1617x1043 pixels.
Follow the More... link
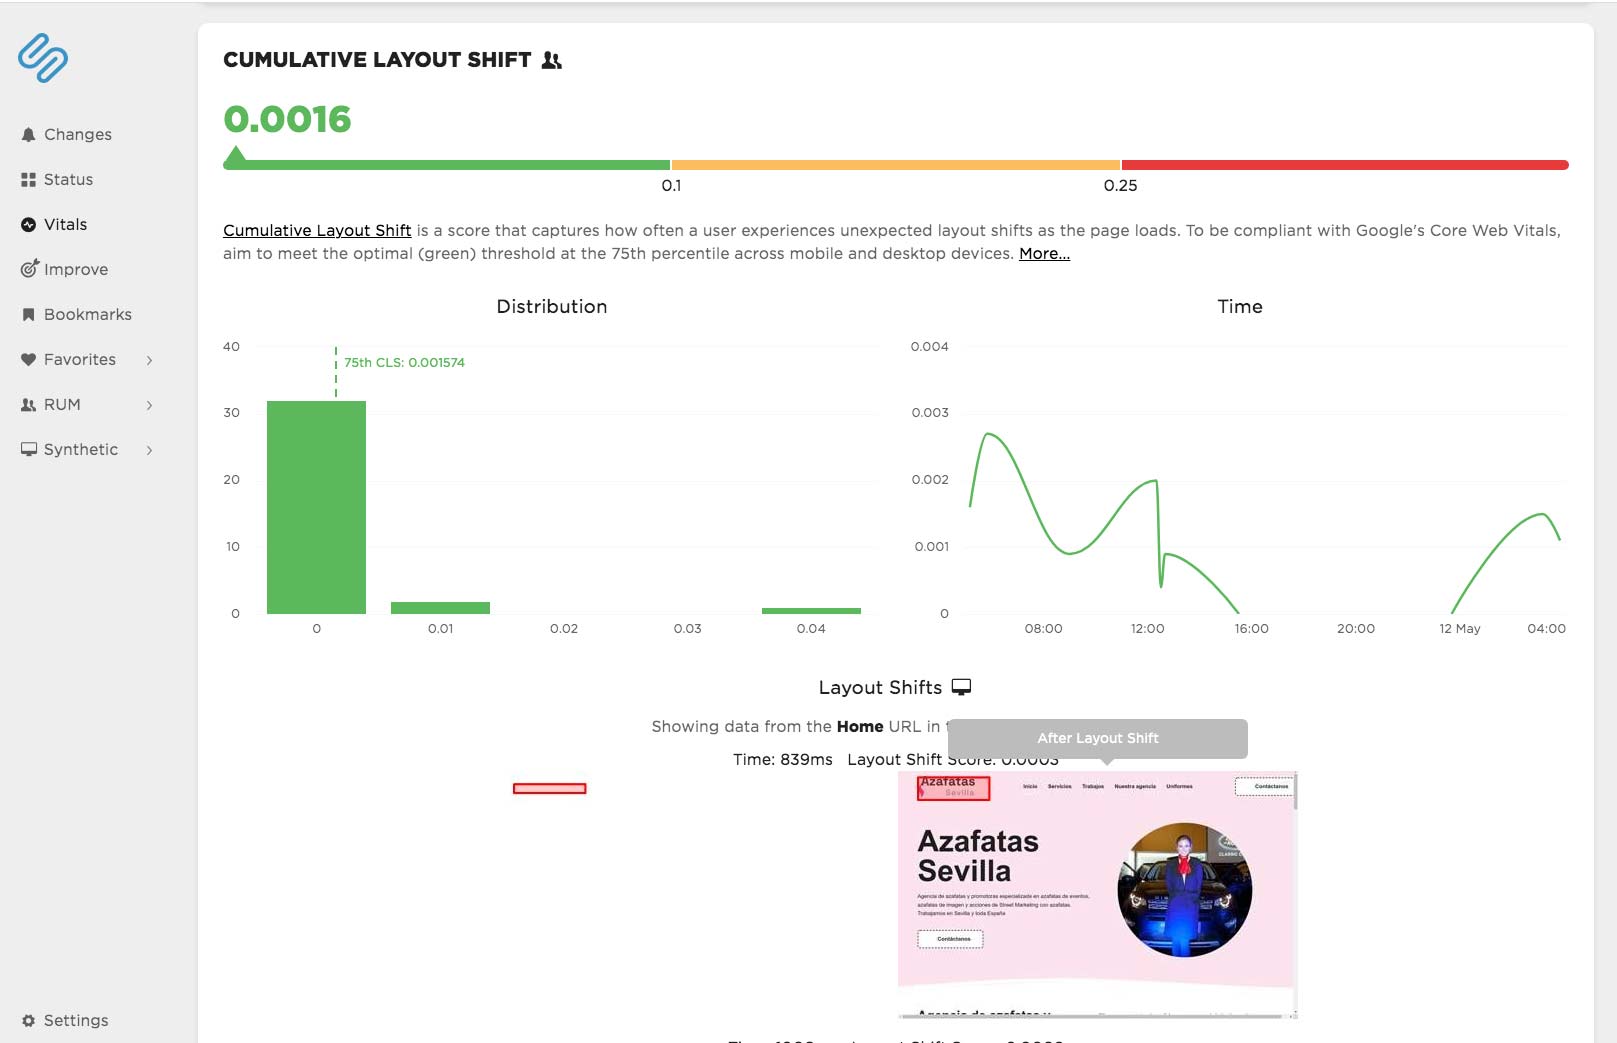point(1044,254)
